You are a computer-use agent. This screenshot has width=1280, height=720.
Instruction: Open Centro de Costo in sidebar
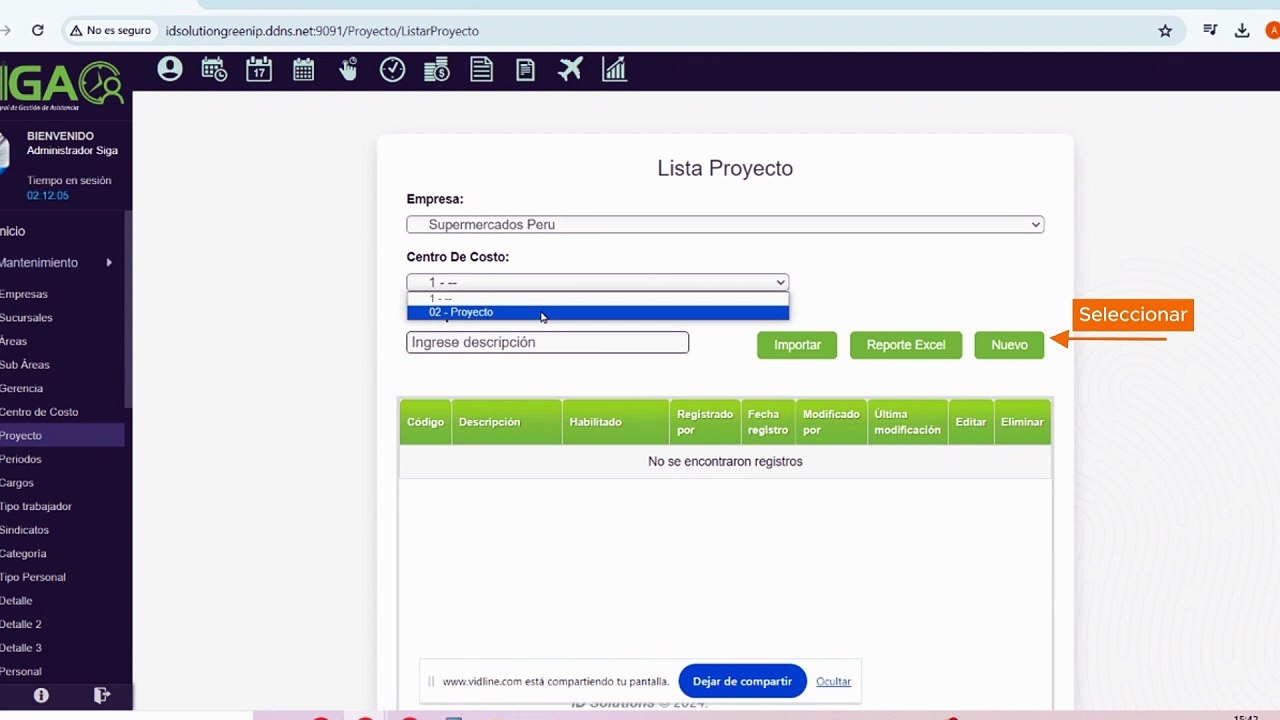coord(39,412)
